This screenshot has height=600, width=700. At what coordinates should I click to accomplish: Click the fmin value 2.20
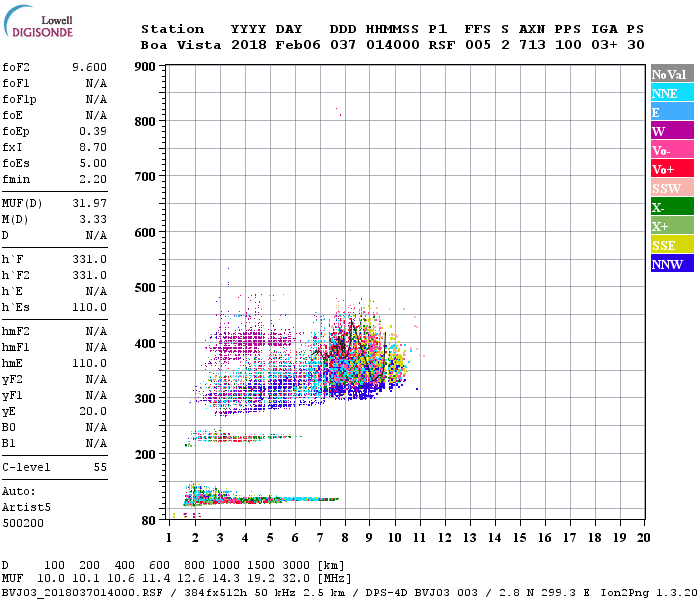tap(93, 179)
